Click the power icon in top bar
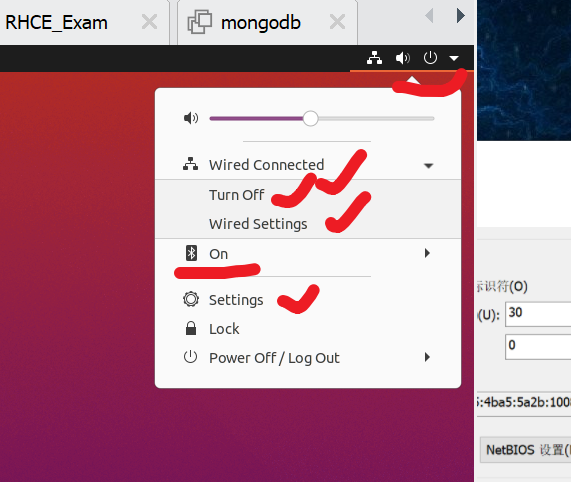Viewport: 571px width, 482px height. coord(430,58)
